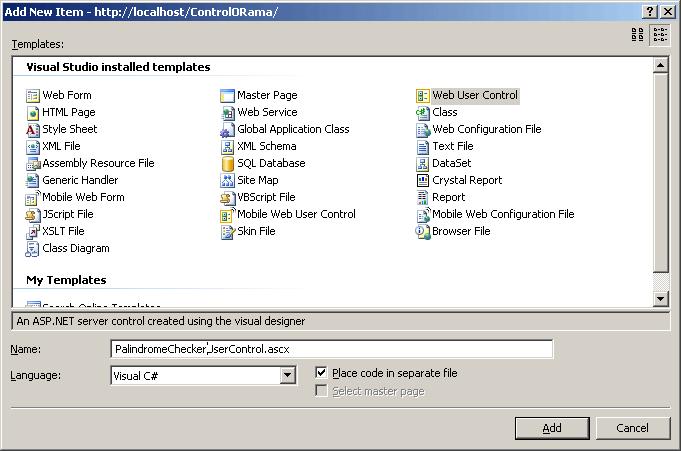This screenshot has height=451, width=681.
Task: Select the Assembly Resource File icon
Action: click(x=33, y=163)
